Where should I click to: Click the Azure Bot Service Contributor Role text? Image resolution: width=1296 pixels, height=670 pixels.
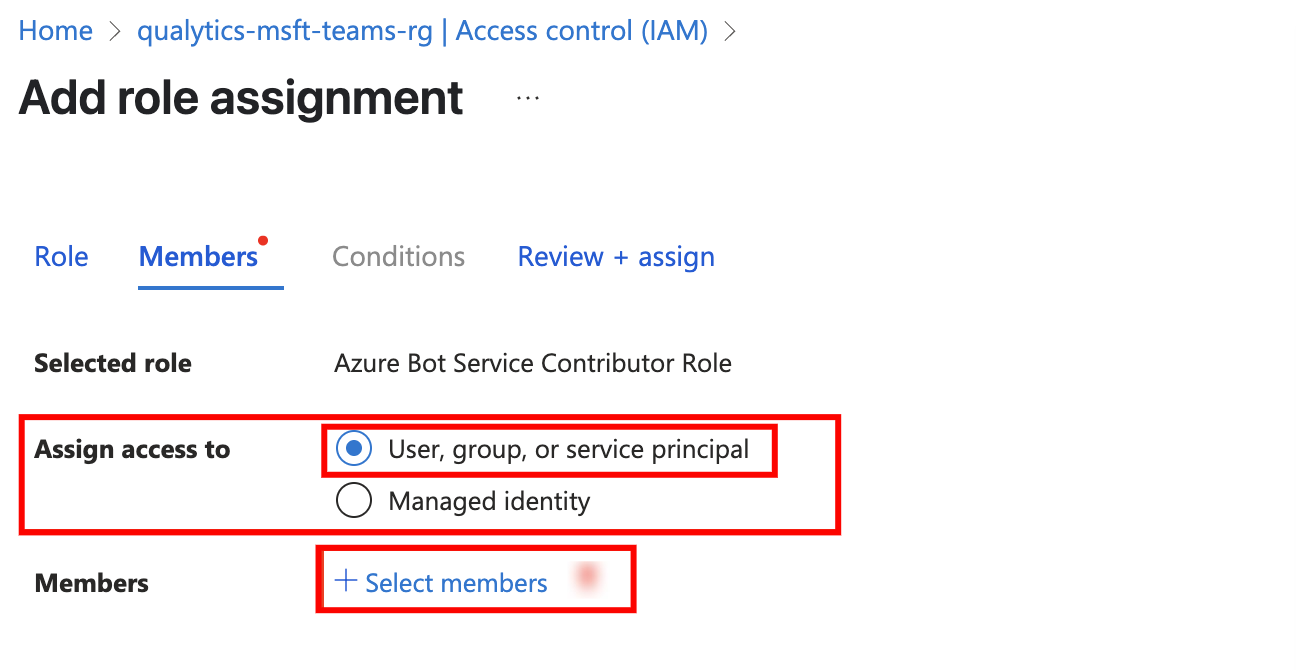[x=533, y=363]
